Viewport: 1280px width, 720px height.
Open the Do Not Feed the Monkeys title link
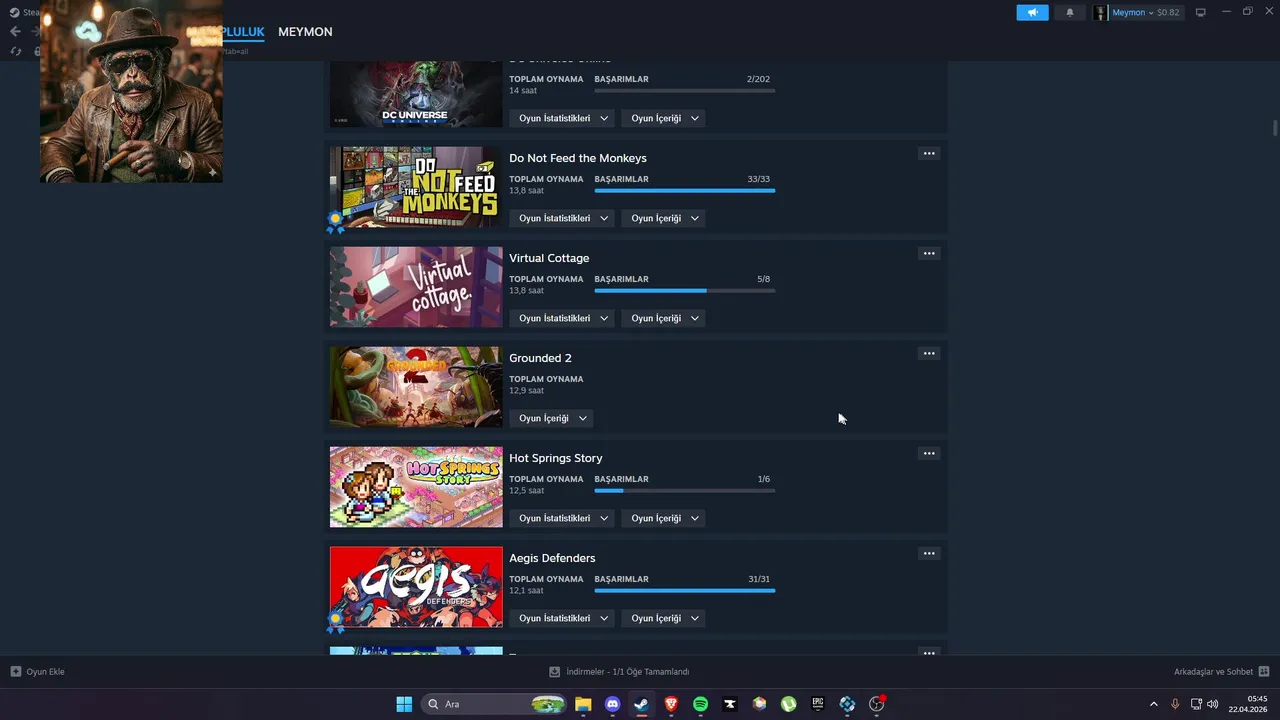(578, 158)
